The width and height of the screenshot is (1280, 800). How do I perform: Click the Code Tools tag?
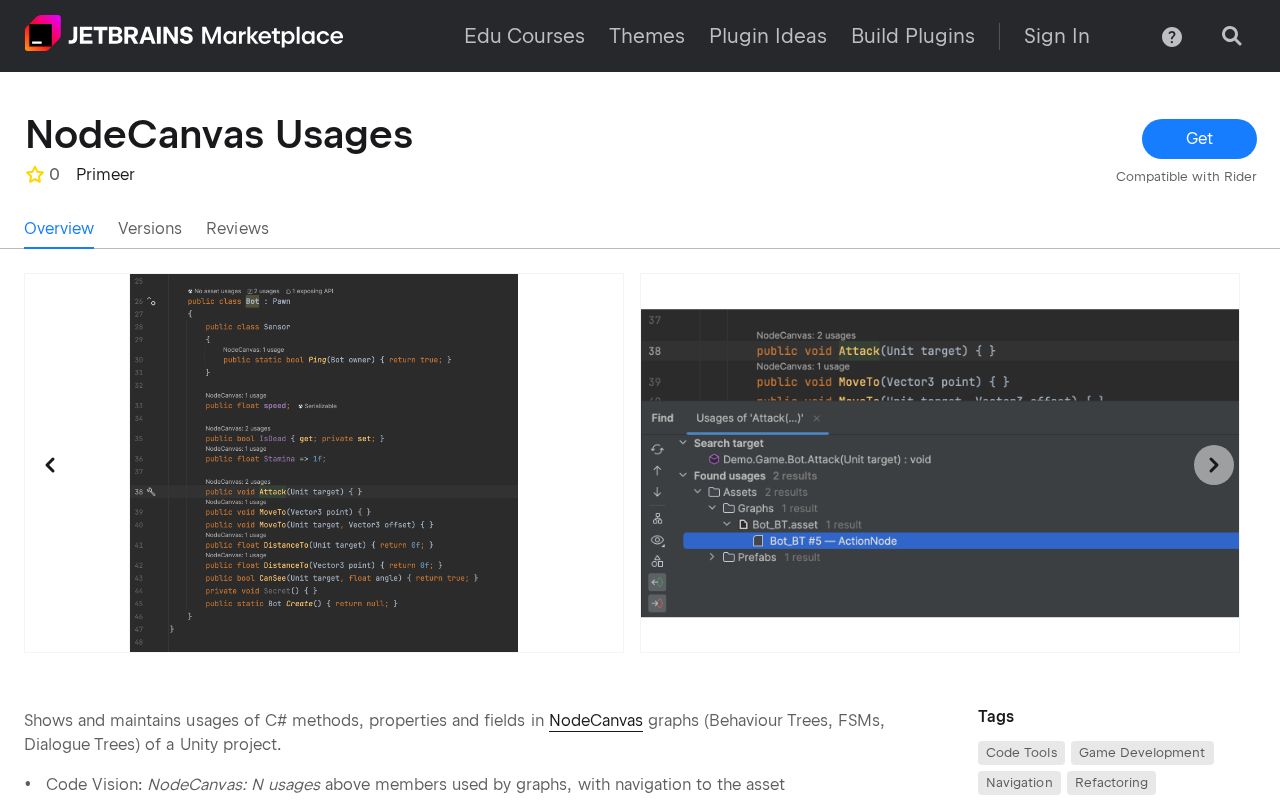click(x=1021, y=753)
